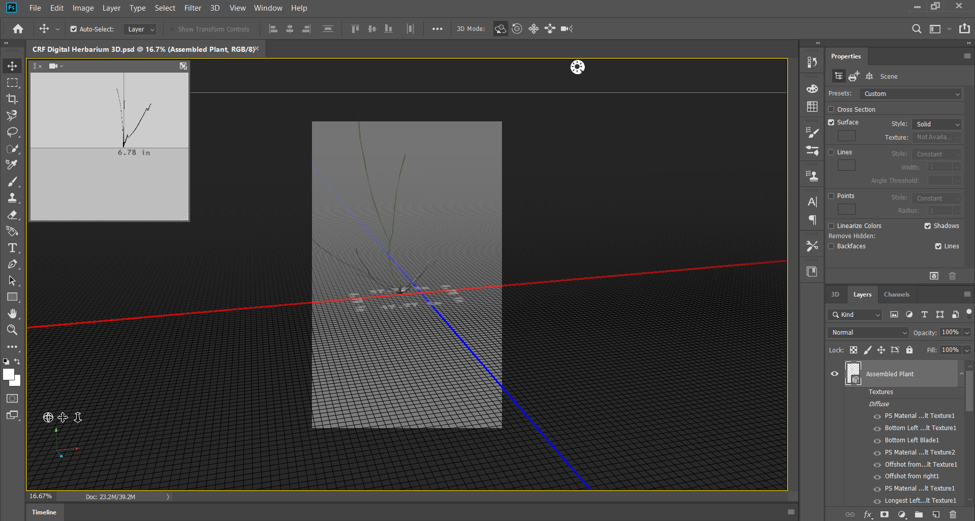The image size is (975, 521).
Task: Select the Roll 3D object mode icon
Action: 517,29
